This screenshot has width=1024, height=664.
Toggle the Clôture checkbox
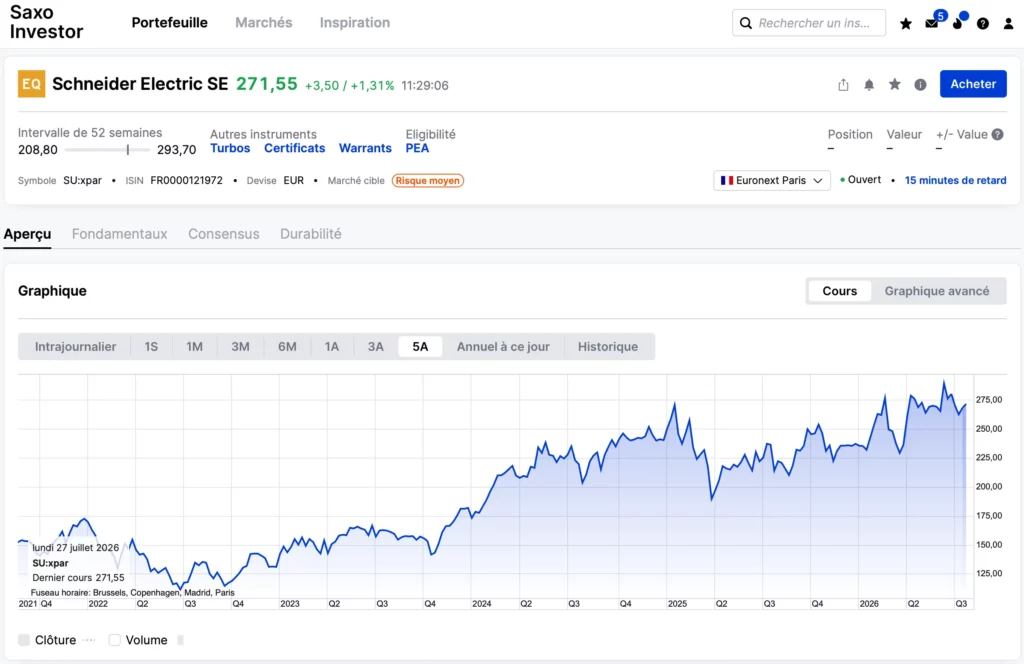click(24, 640)
